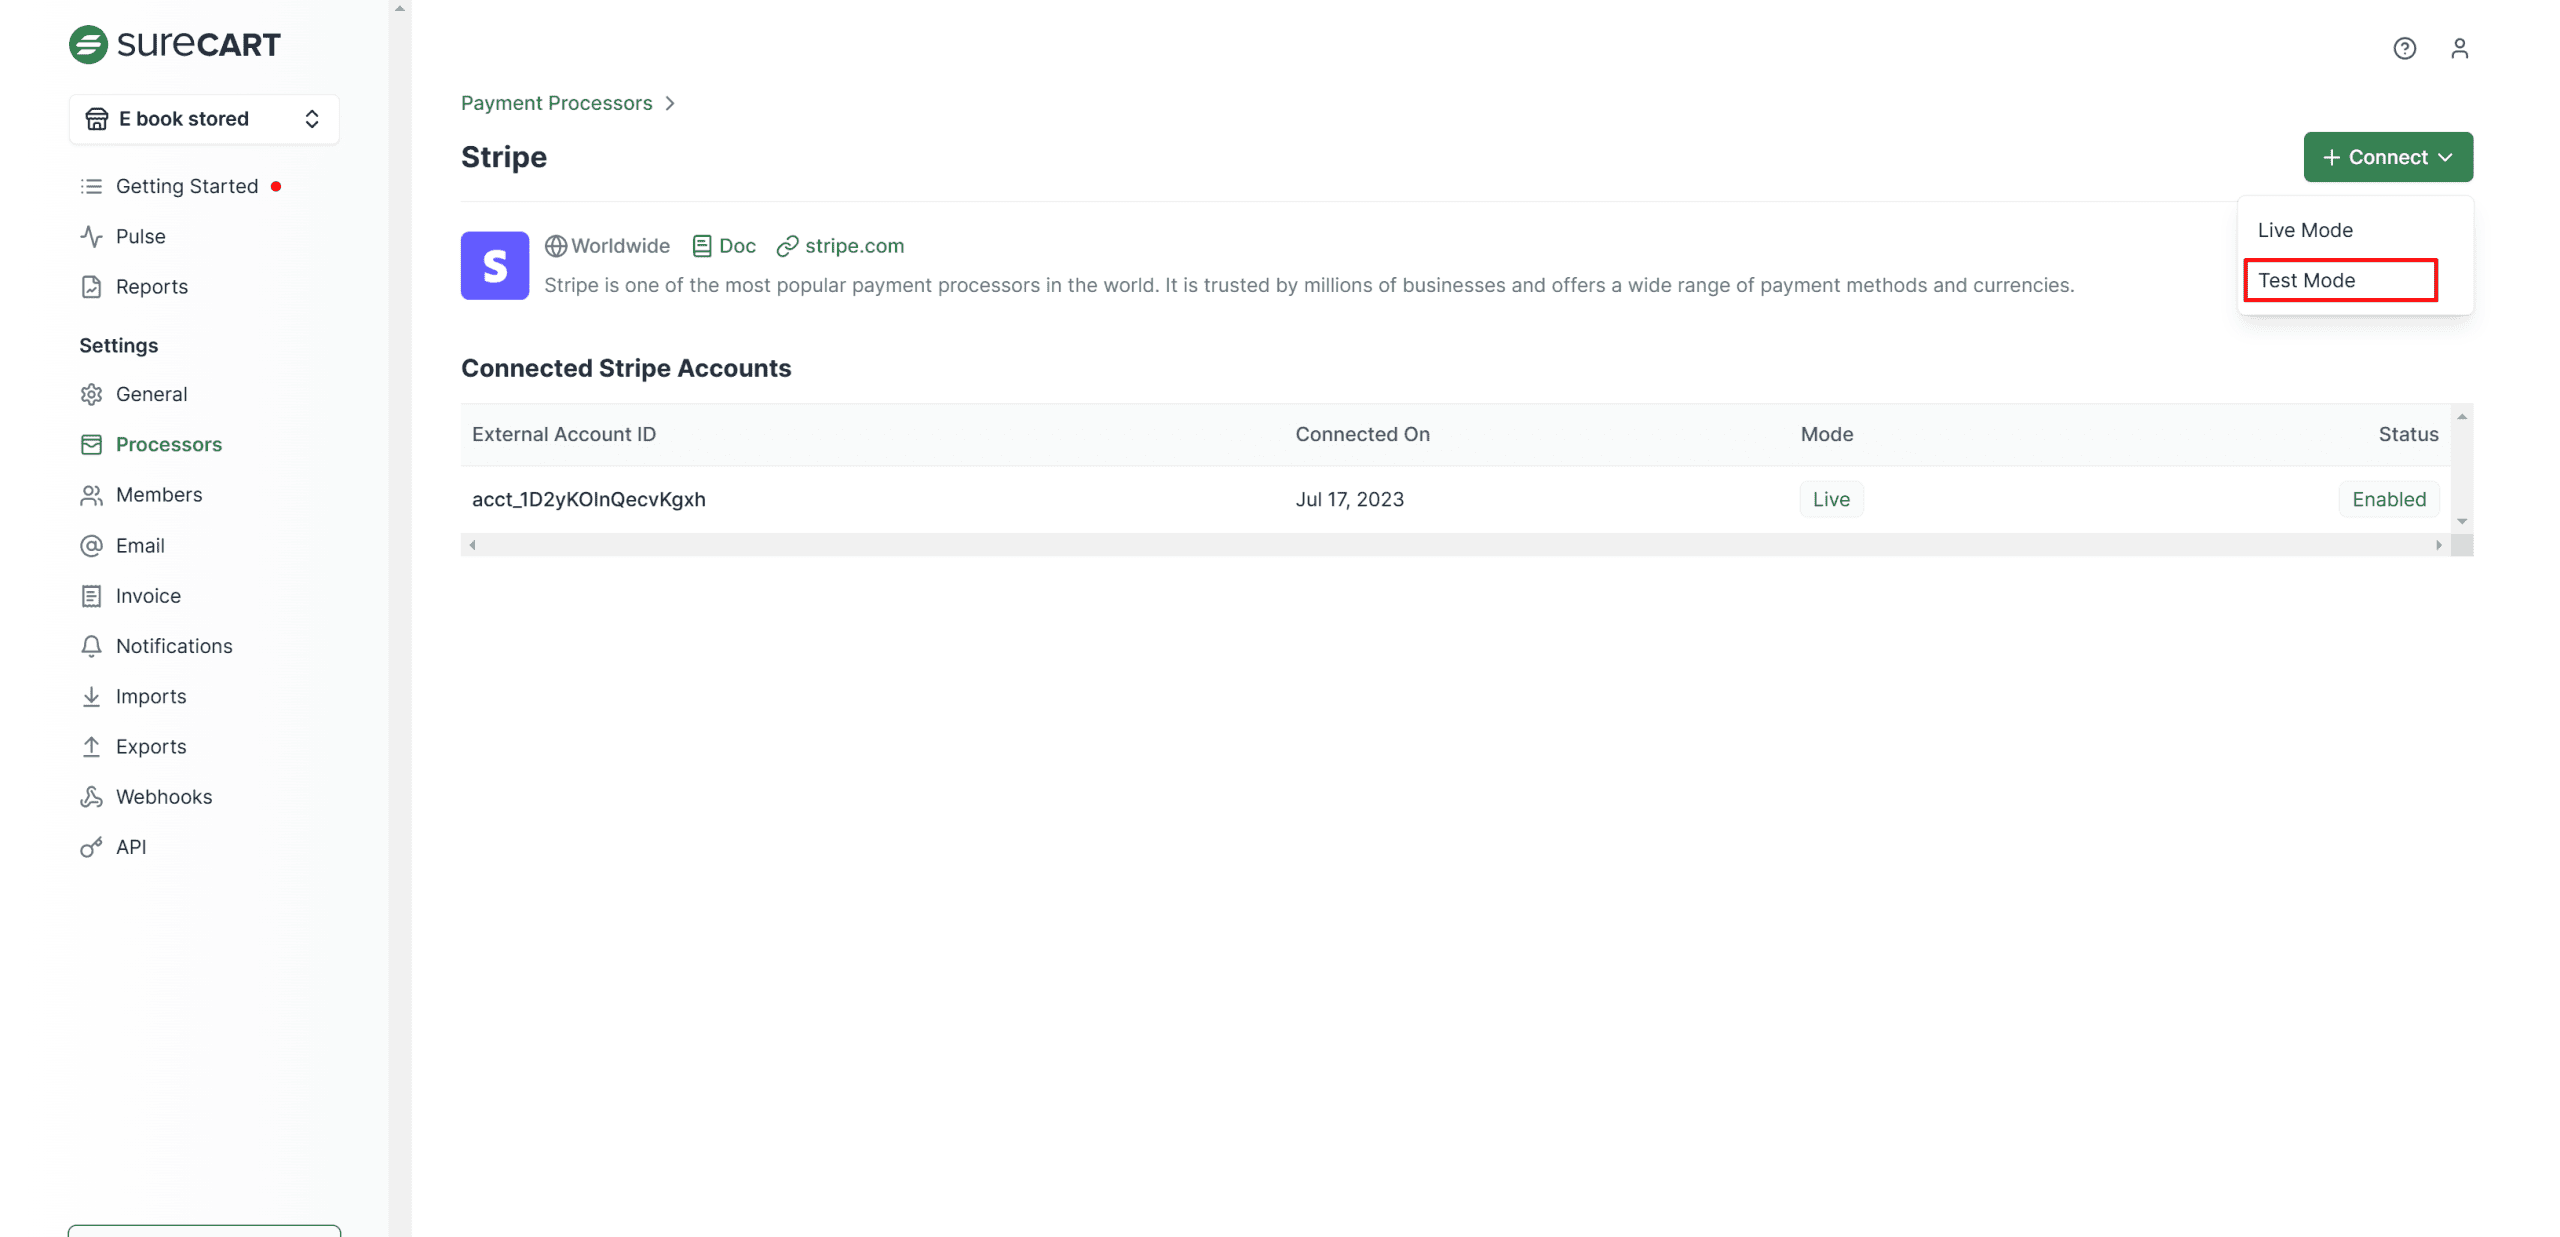
Task: Open the Stripe Doc link
Action: click(x=736, y=246)
